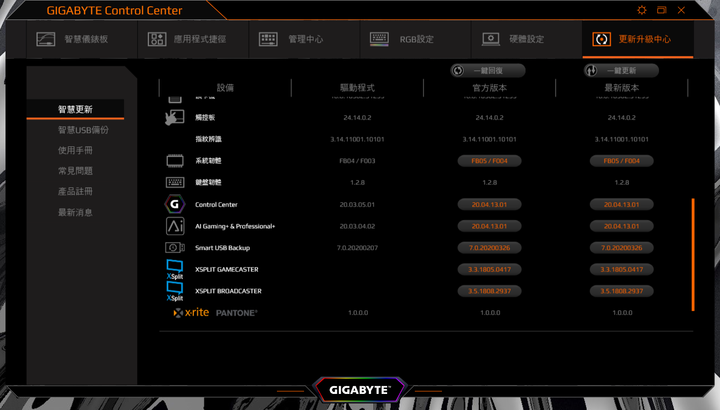Click the 最新版本 column header
This screenshot has height=410, width=720.
coord(622,88)
